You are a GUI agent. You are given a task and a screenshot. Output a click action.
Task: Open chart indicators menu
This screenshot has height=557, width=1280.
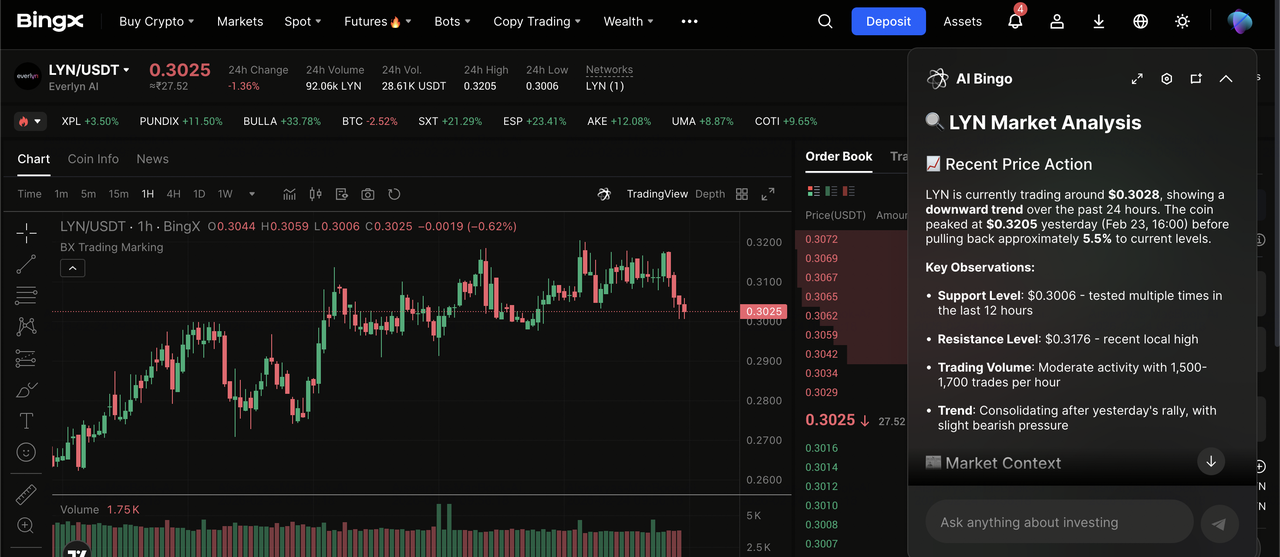tap(290, 194)
